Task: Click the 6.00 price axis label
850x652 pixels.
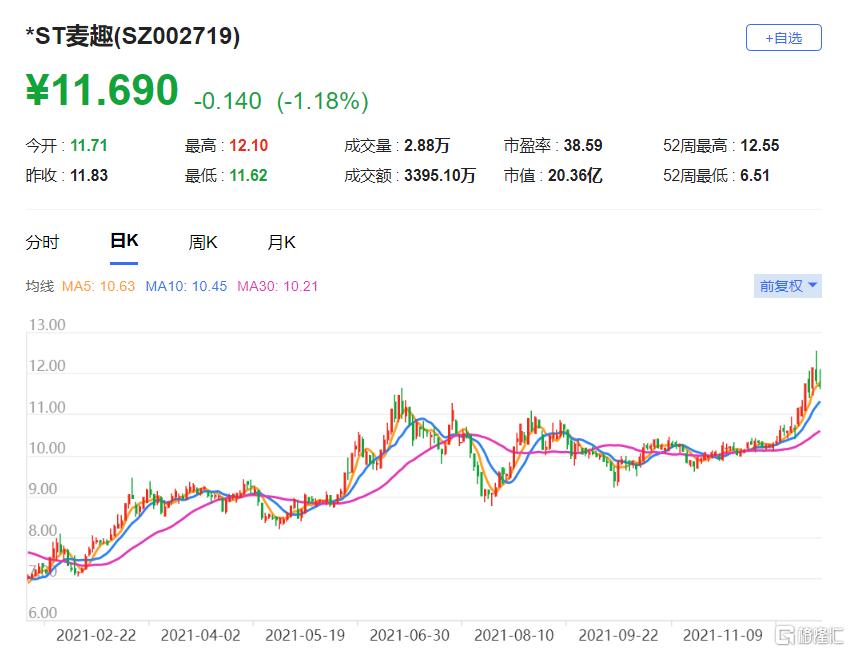Action: [43, 613]
